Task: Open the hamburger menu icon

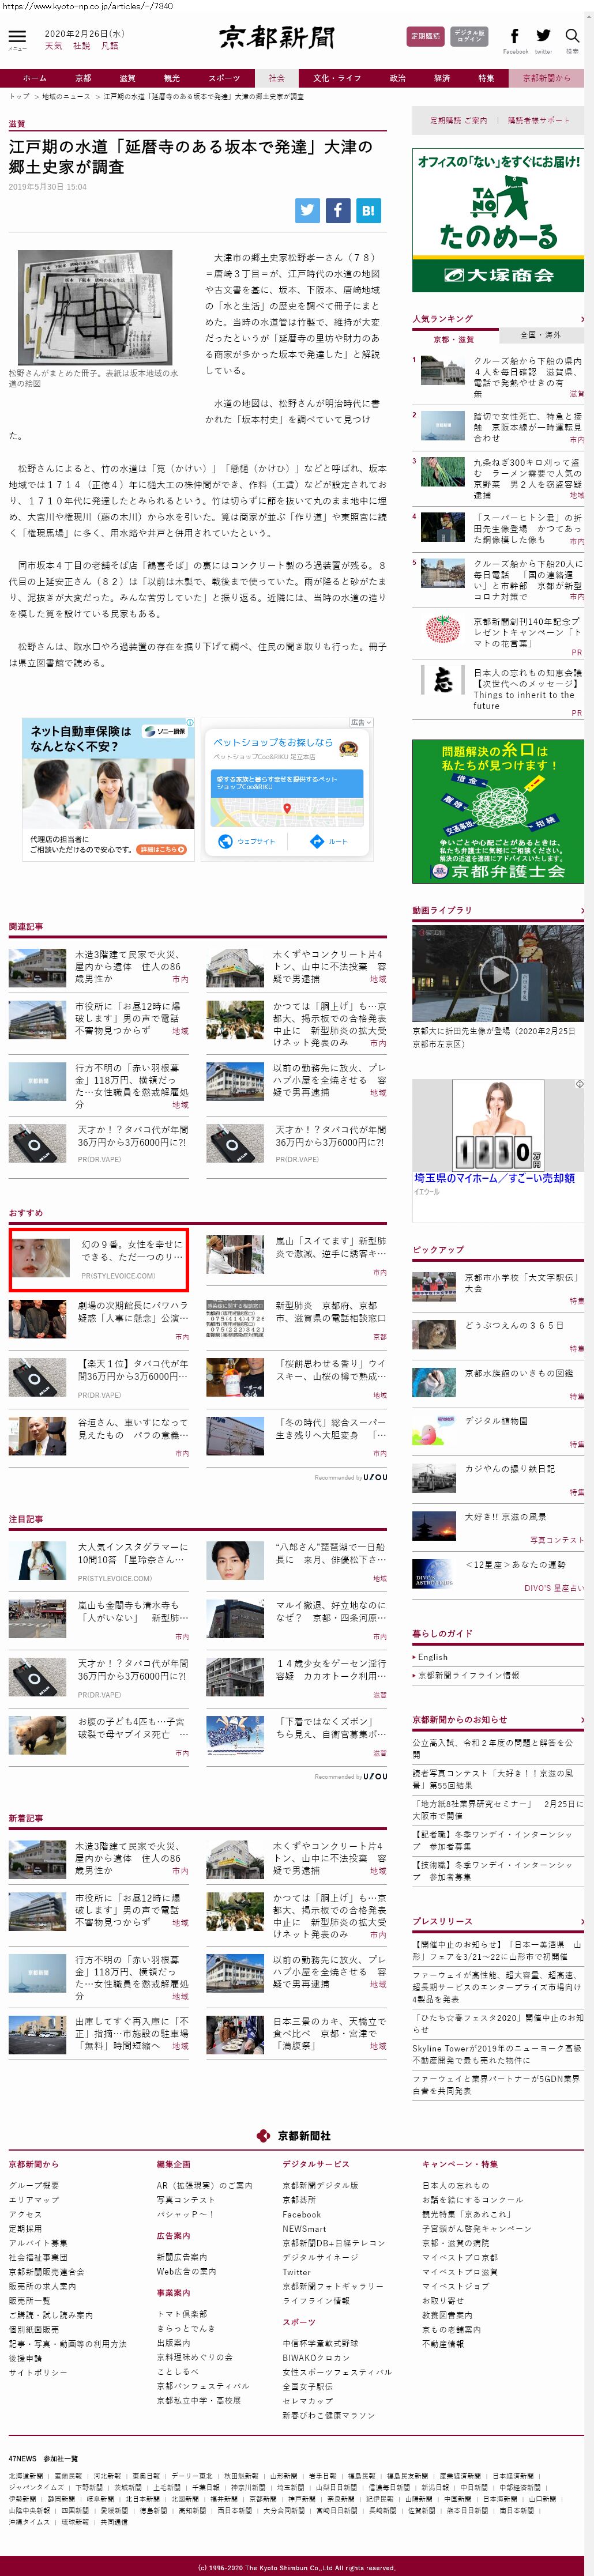Action: (x=17, y=36)
